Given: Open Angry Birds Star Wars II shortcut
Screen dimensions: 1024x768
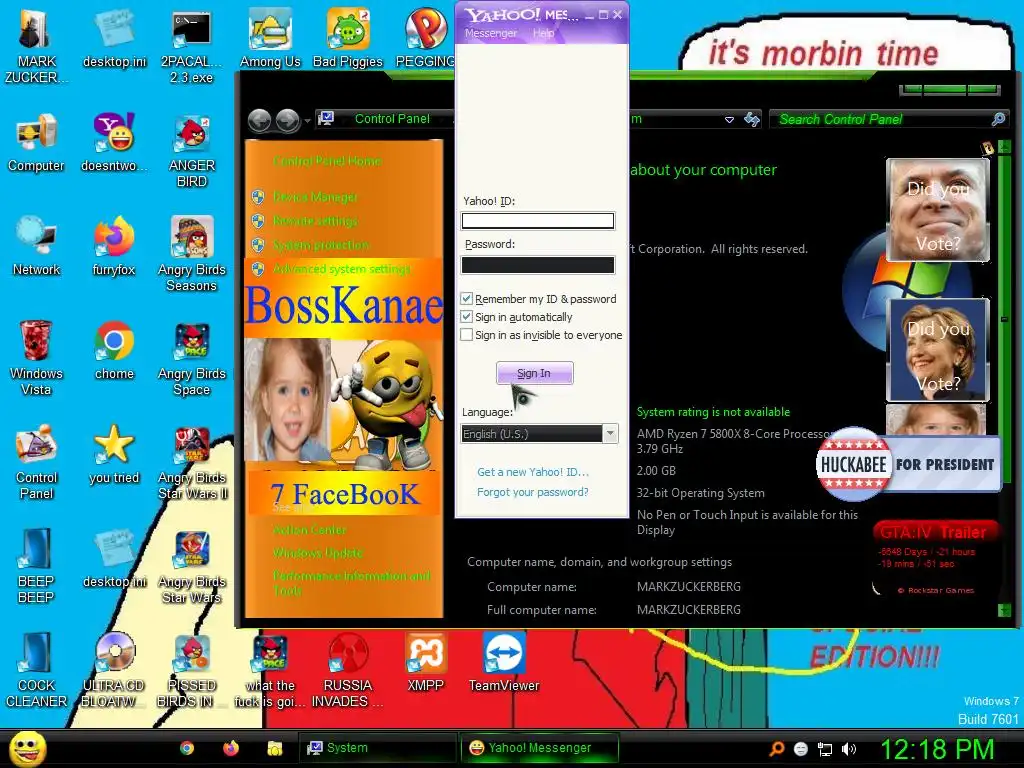Looking at the screenshot, I should [x=192, y=462].
